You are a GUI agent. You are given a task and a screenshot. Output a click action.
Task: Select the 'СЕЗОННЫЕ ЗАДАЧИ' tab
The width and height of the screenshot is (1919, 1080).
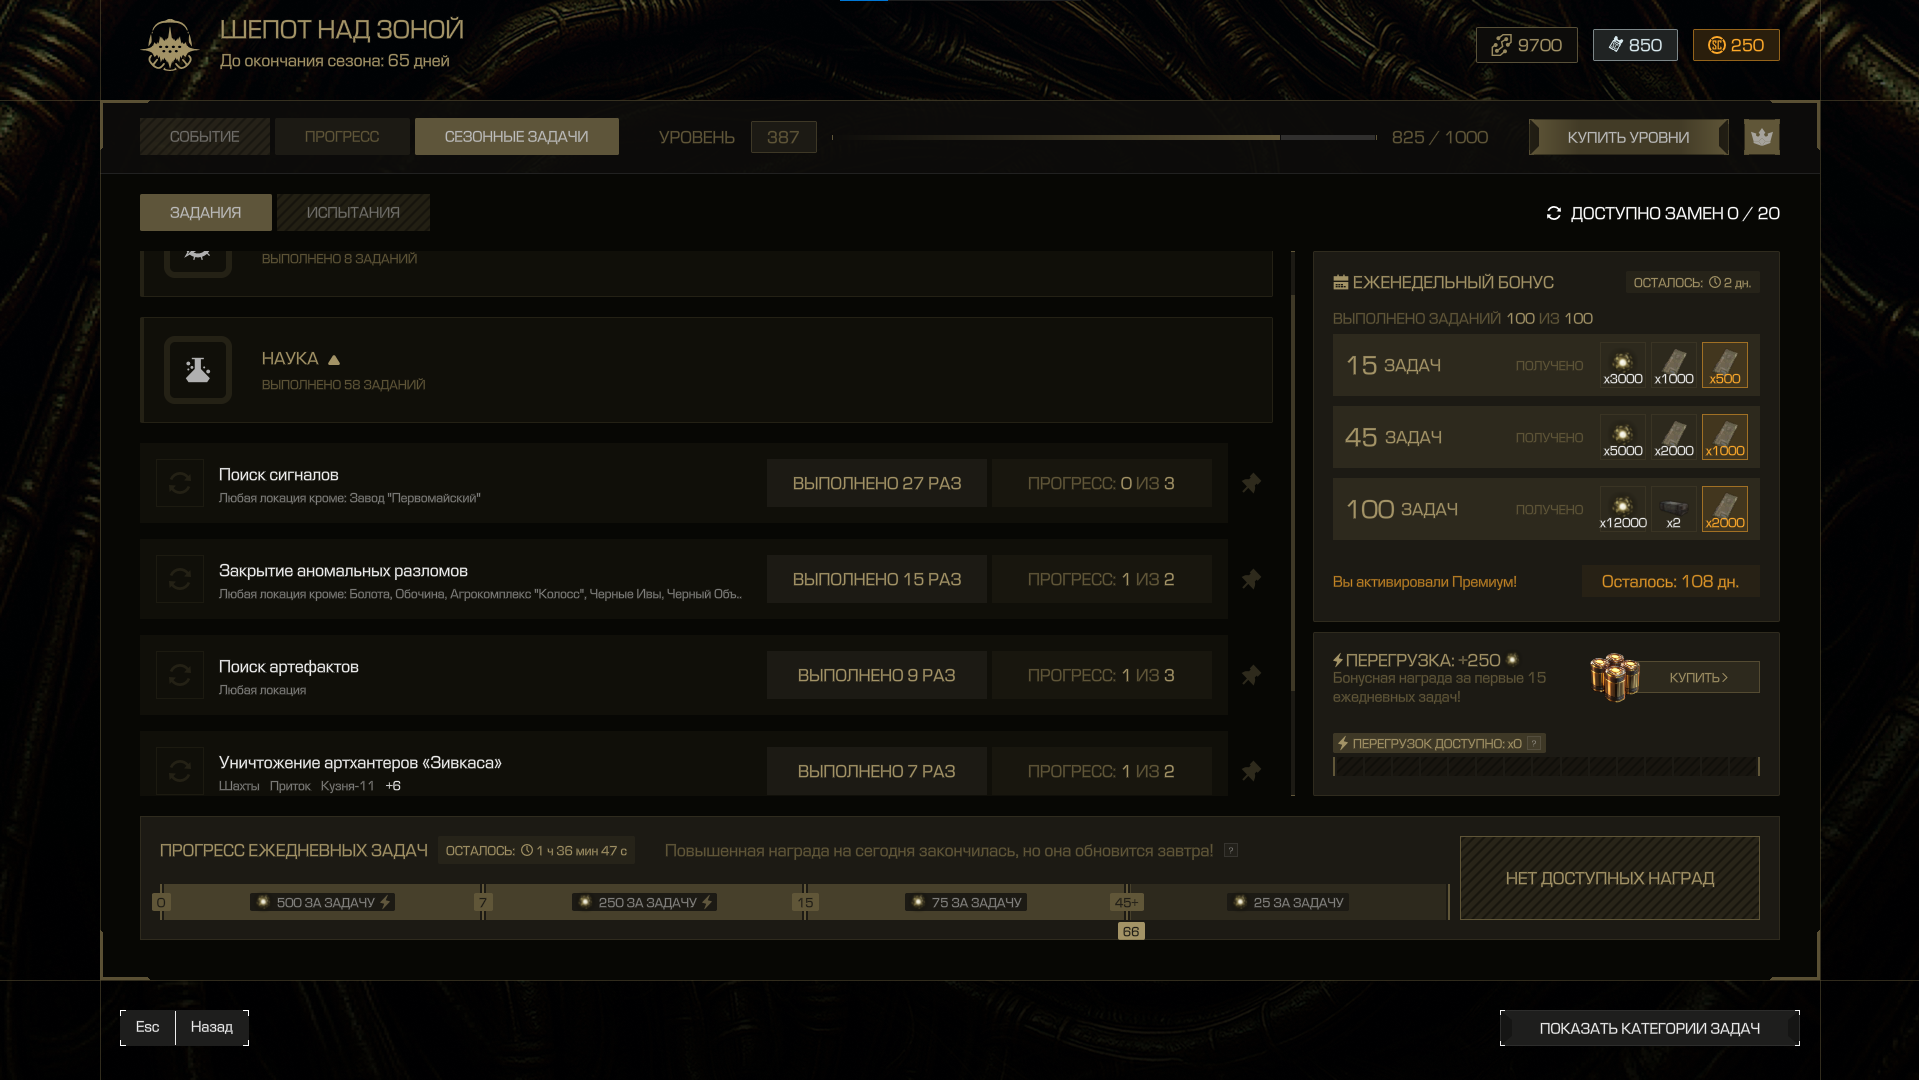[516, 137]
